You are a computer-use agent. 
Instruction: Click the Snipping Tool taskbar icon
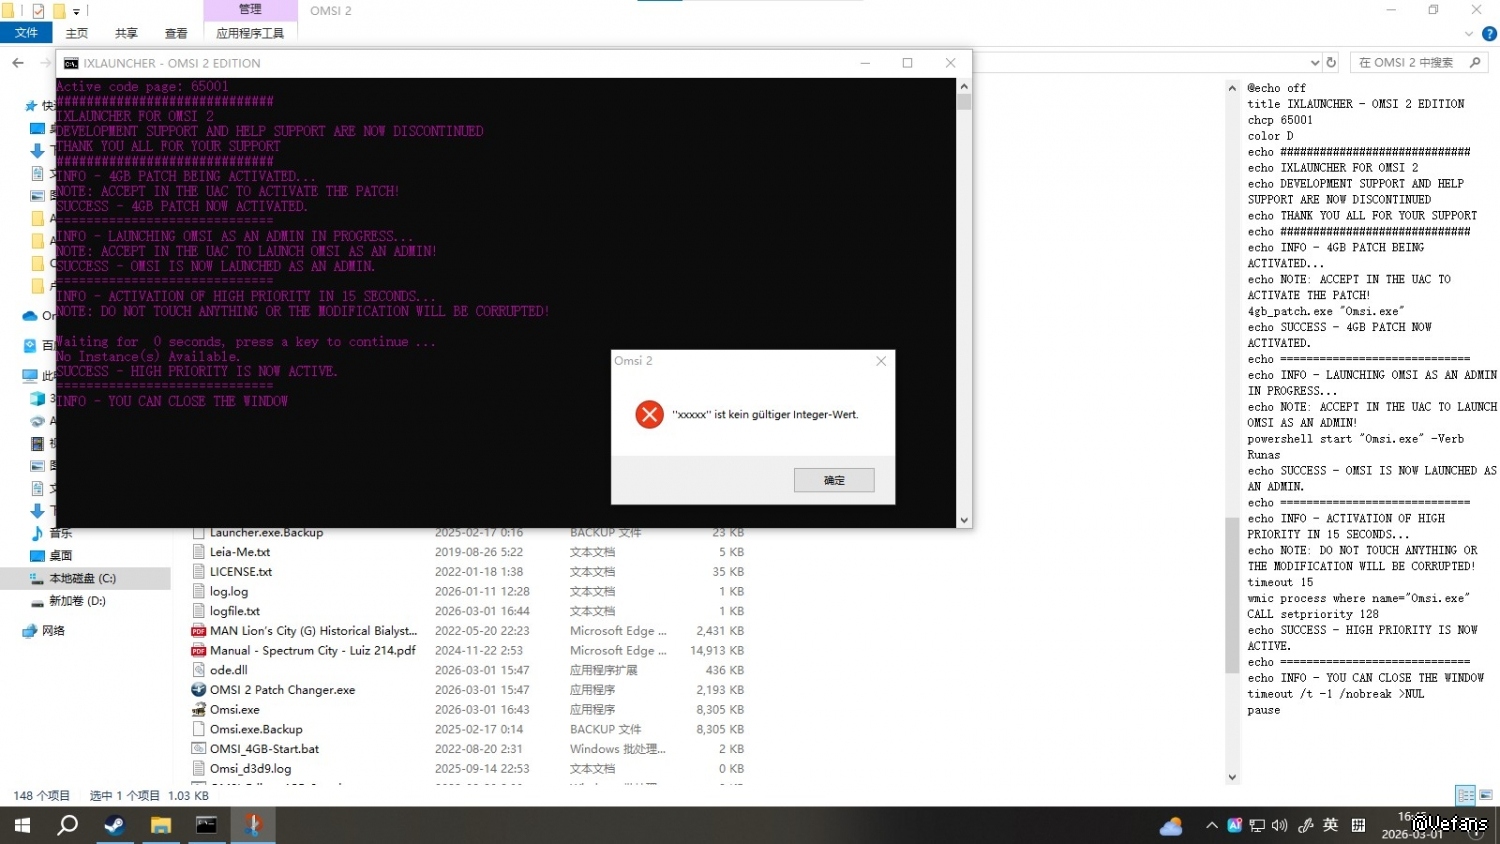(x=253, y=825)
